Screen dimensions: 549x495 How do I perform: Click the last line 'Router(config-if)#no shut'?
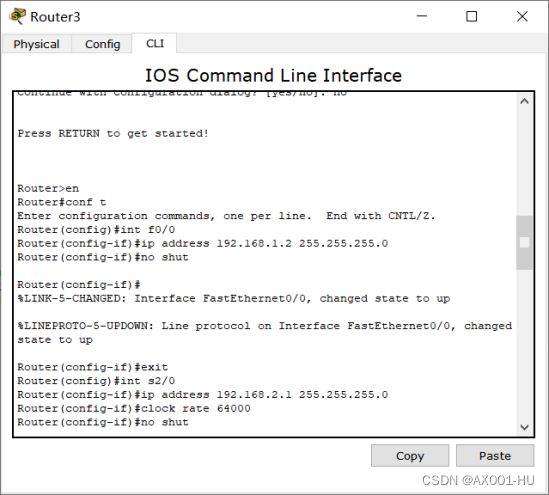103,422
